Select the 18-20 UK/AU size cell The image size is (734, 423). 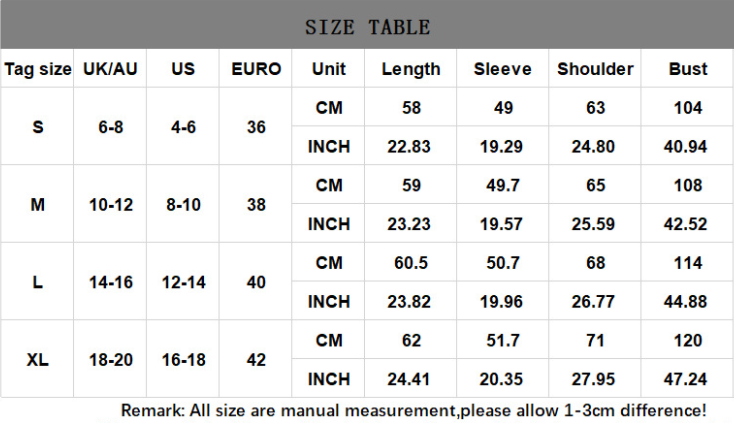111,360
